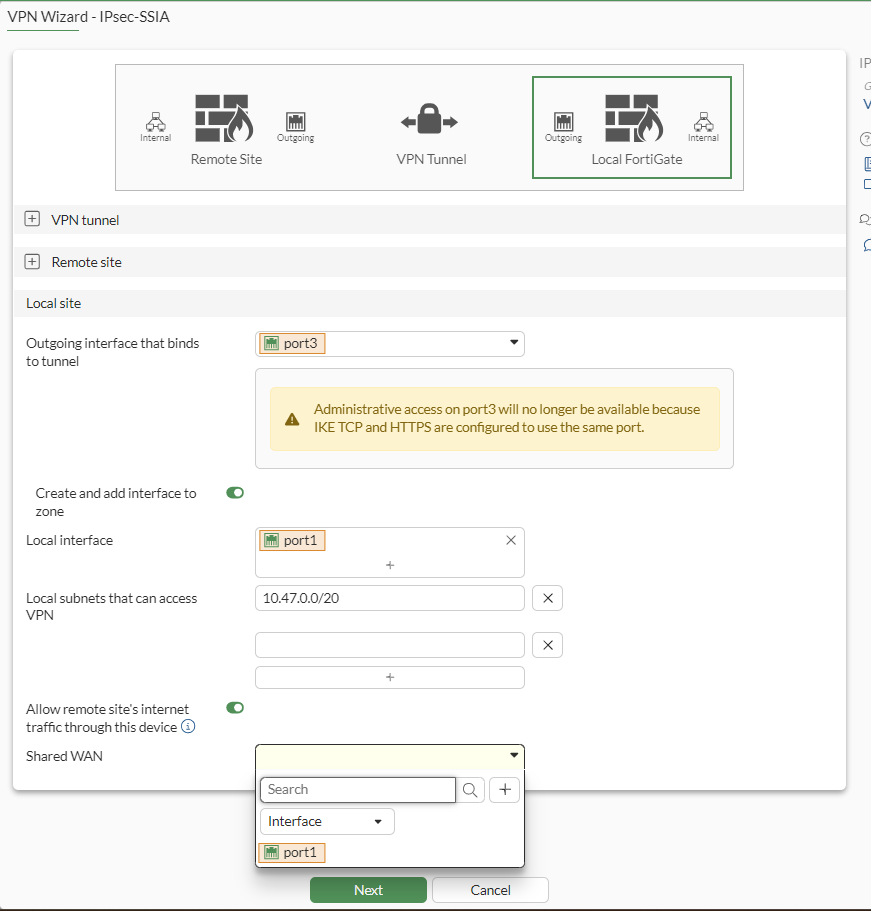Open the Shared WAN dropdown
The width and height of the screenshot is (871, 911).
point(390,756)
